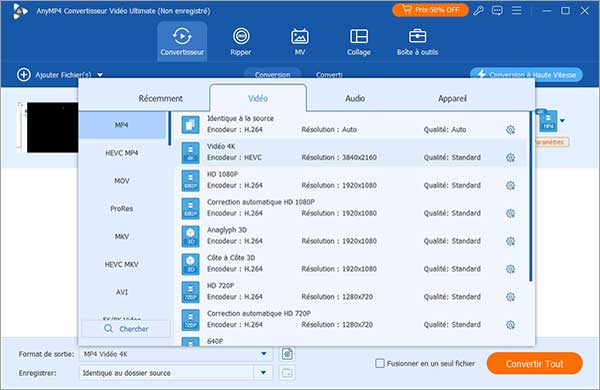Screen dimensions: 600x390
Task: Open the MV module
Action: click(x=300, y=41)
